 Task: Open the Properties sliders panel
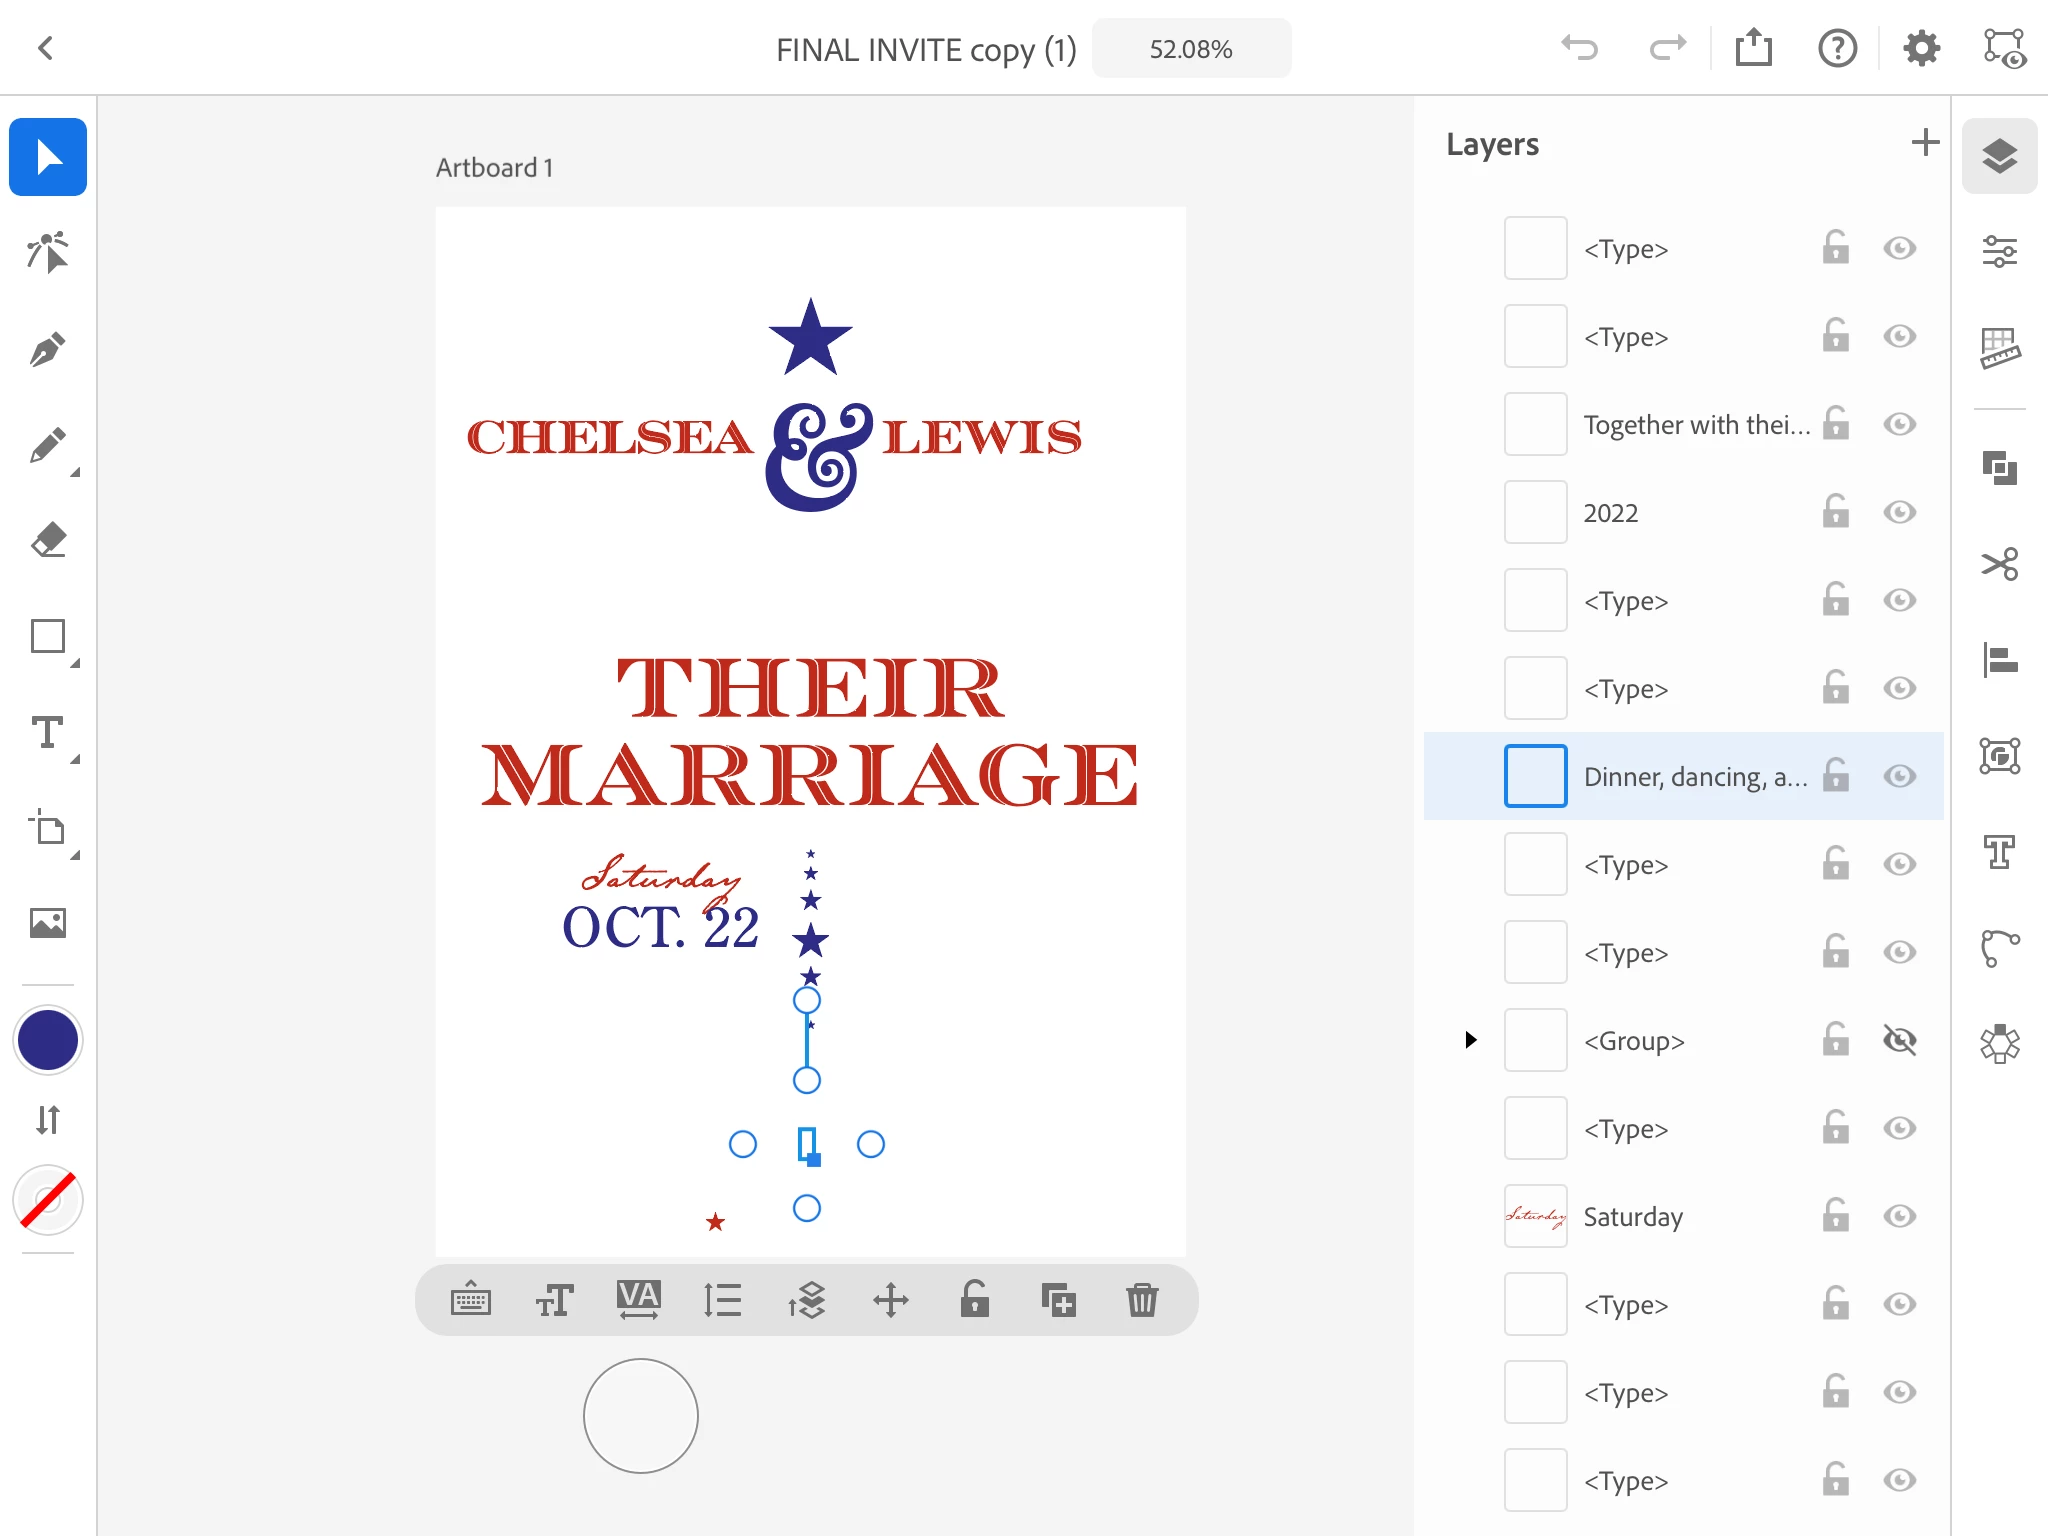tap(1999, 251)
